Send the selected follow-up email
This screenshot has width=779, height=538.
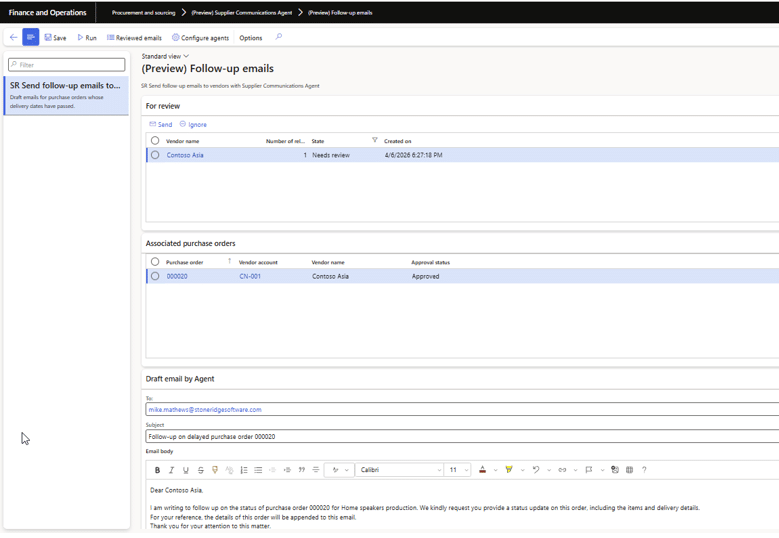click(x=160, y=125)
